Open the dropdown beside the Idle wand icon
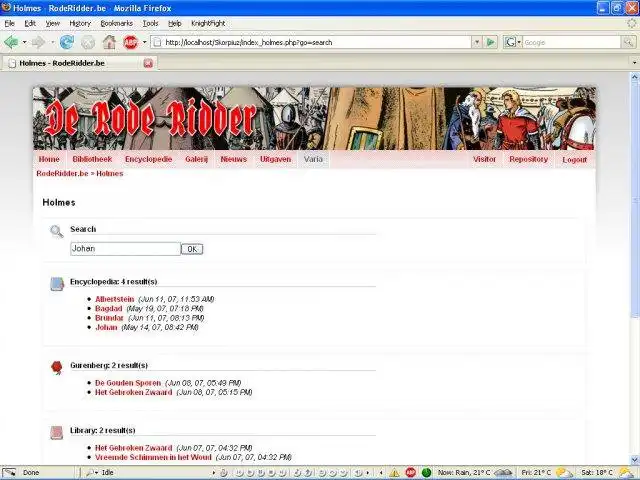This screenshot has width=640, height=480. point(96,473)
